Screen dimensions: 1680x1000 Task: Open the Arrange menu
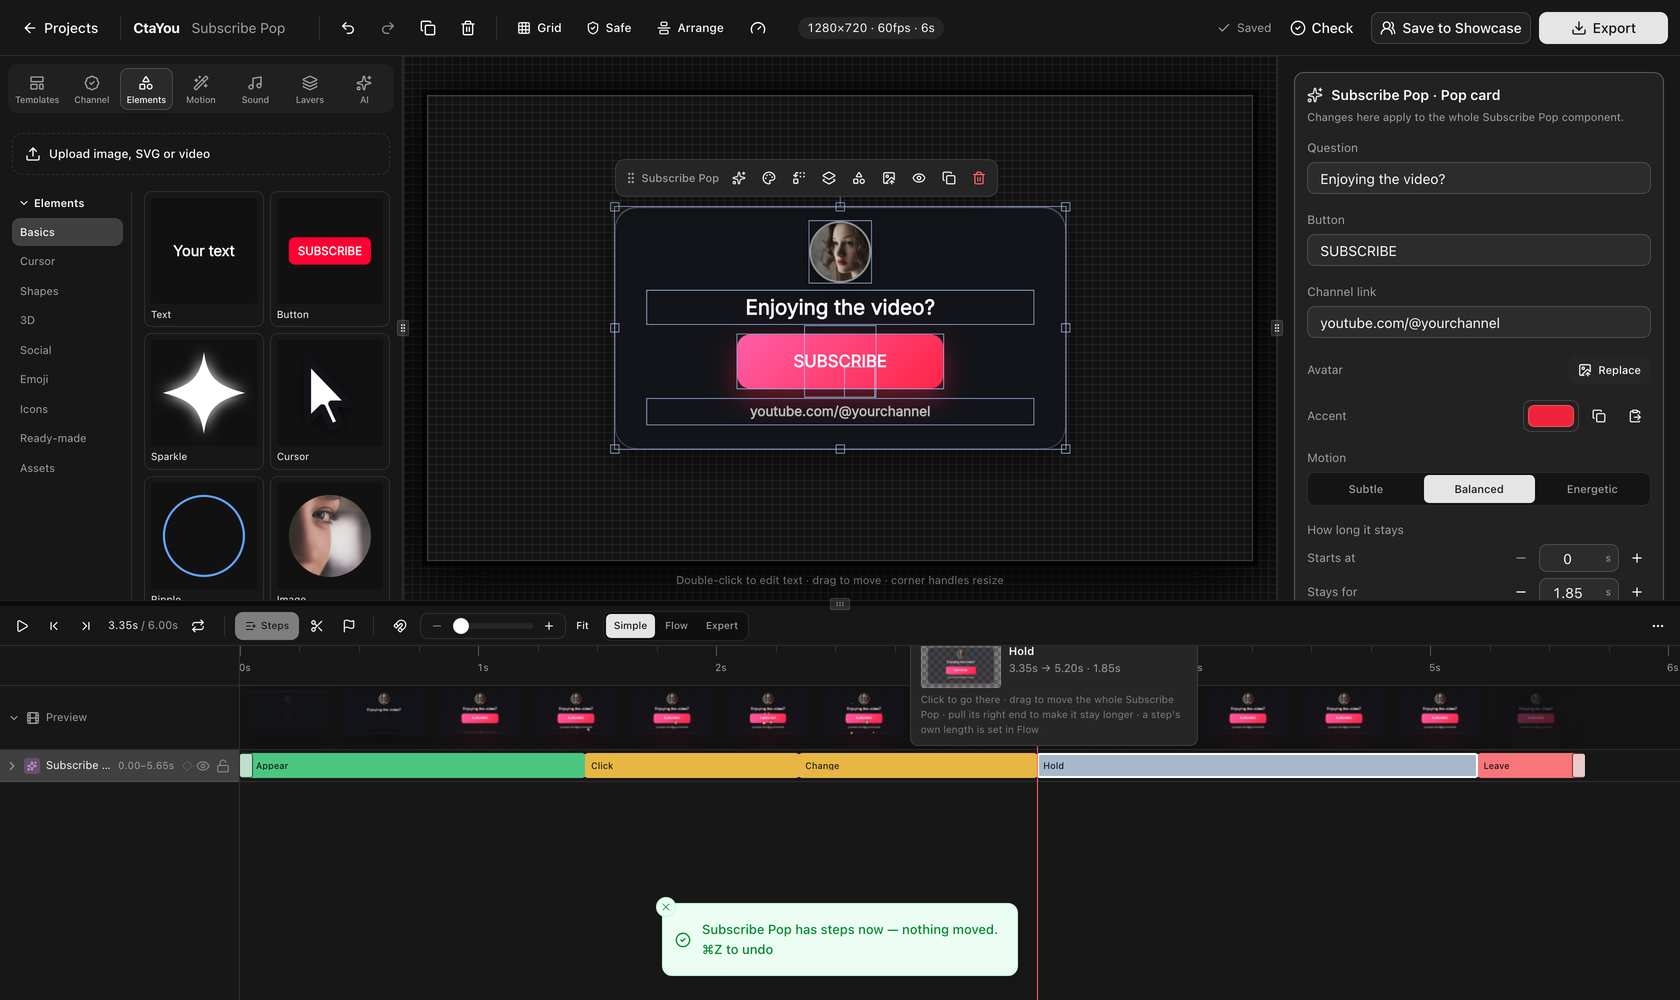tap(690, 28)
